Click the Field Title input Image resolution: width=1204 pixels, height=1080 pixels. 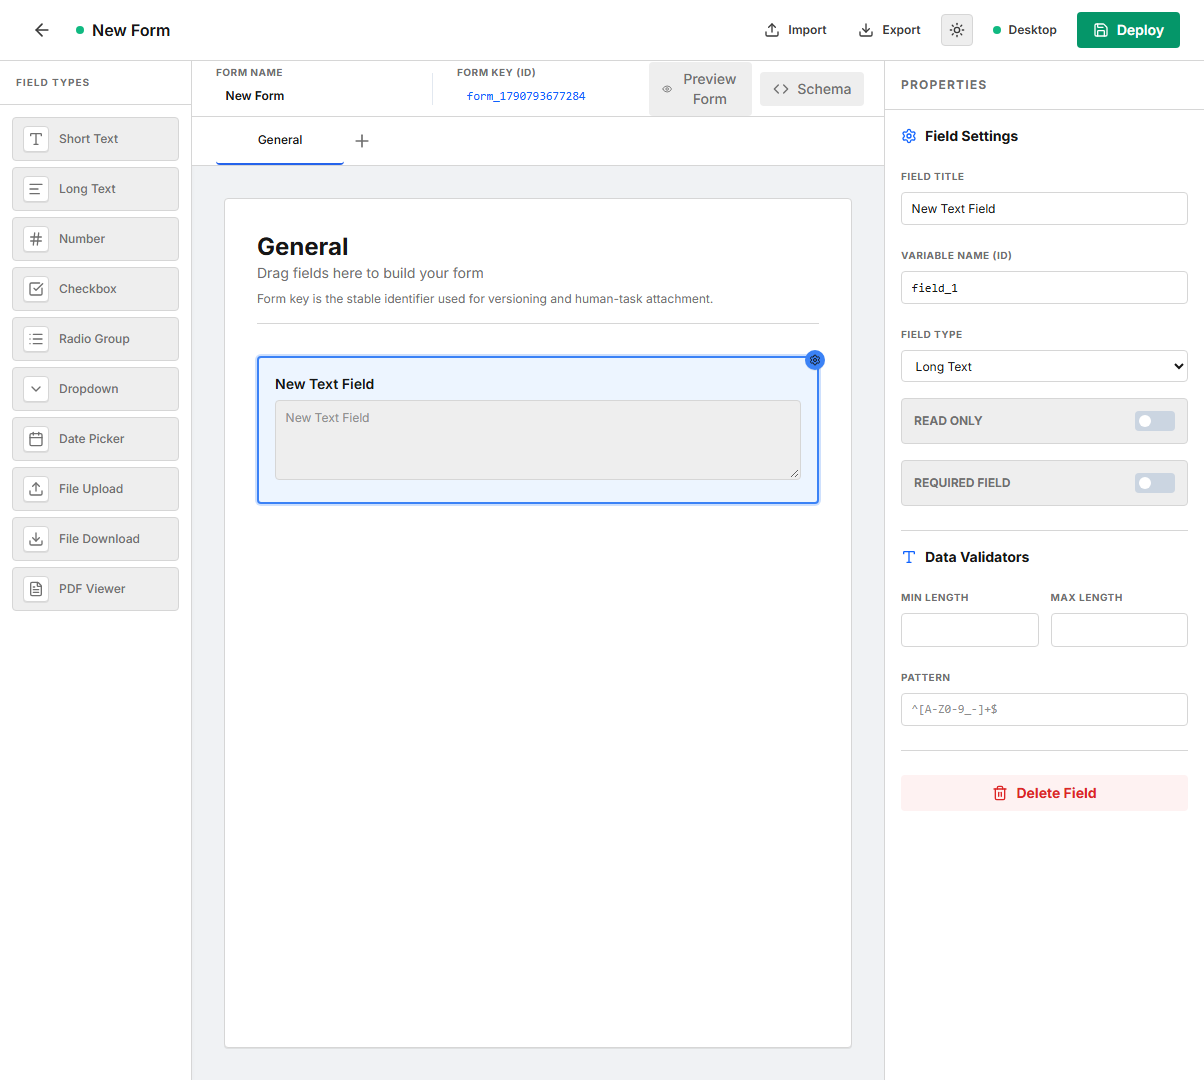(x=1044, y=208)
